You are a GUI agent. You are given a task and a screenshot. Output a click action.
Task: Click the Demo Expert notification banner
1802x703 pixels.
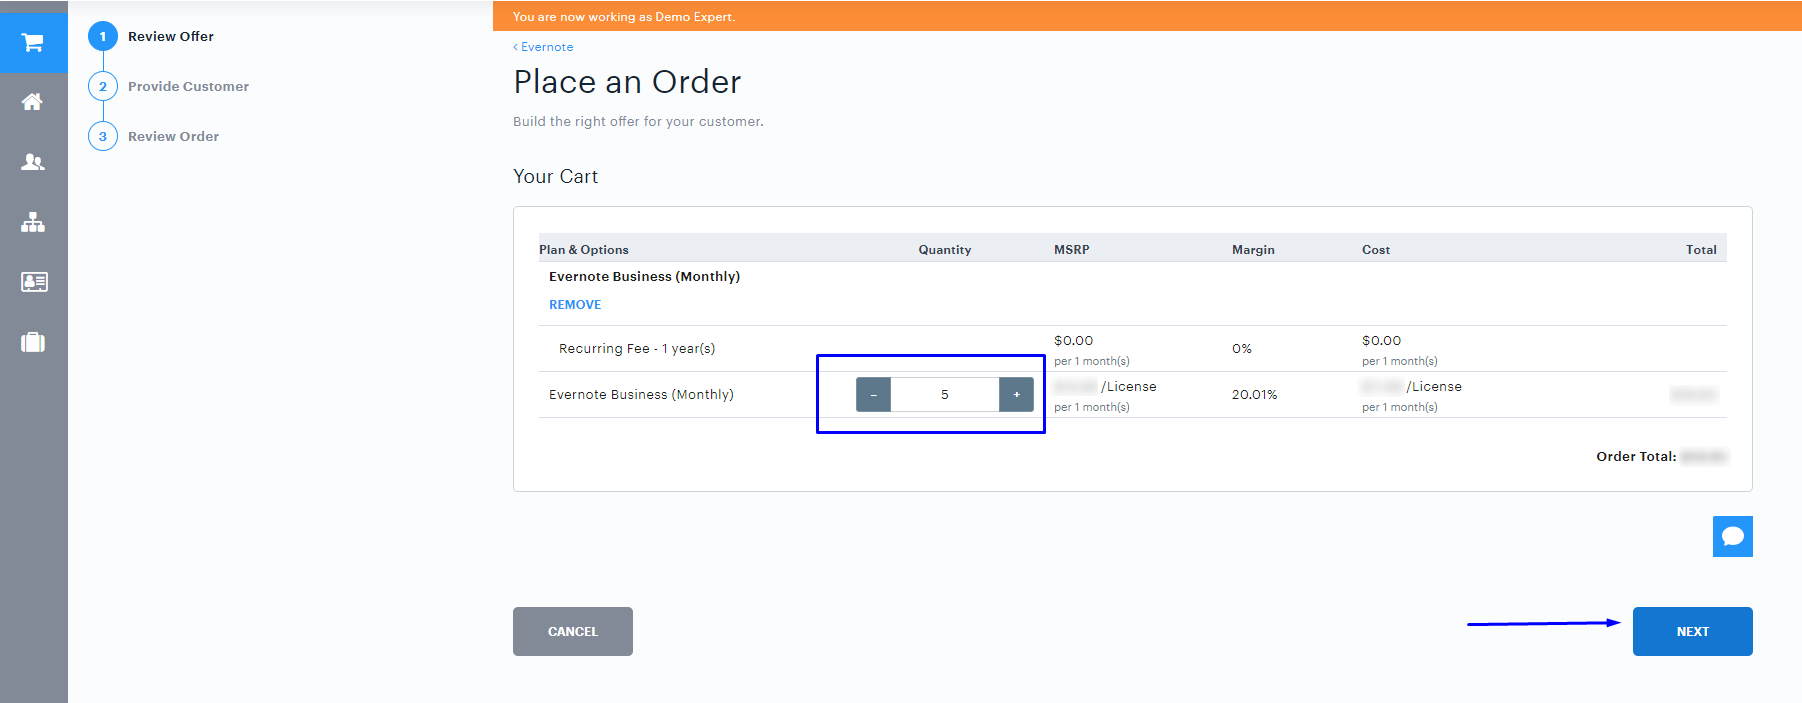coord(1147,16)
